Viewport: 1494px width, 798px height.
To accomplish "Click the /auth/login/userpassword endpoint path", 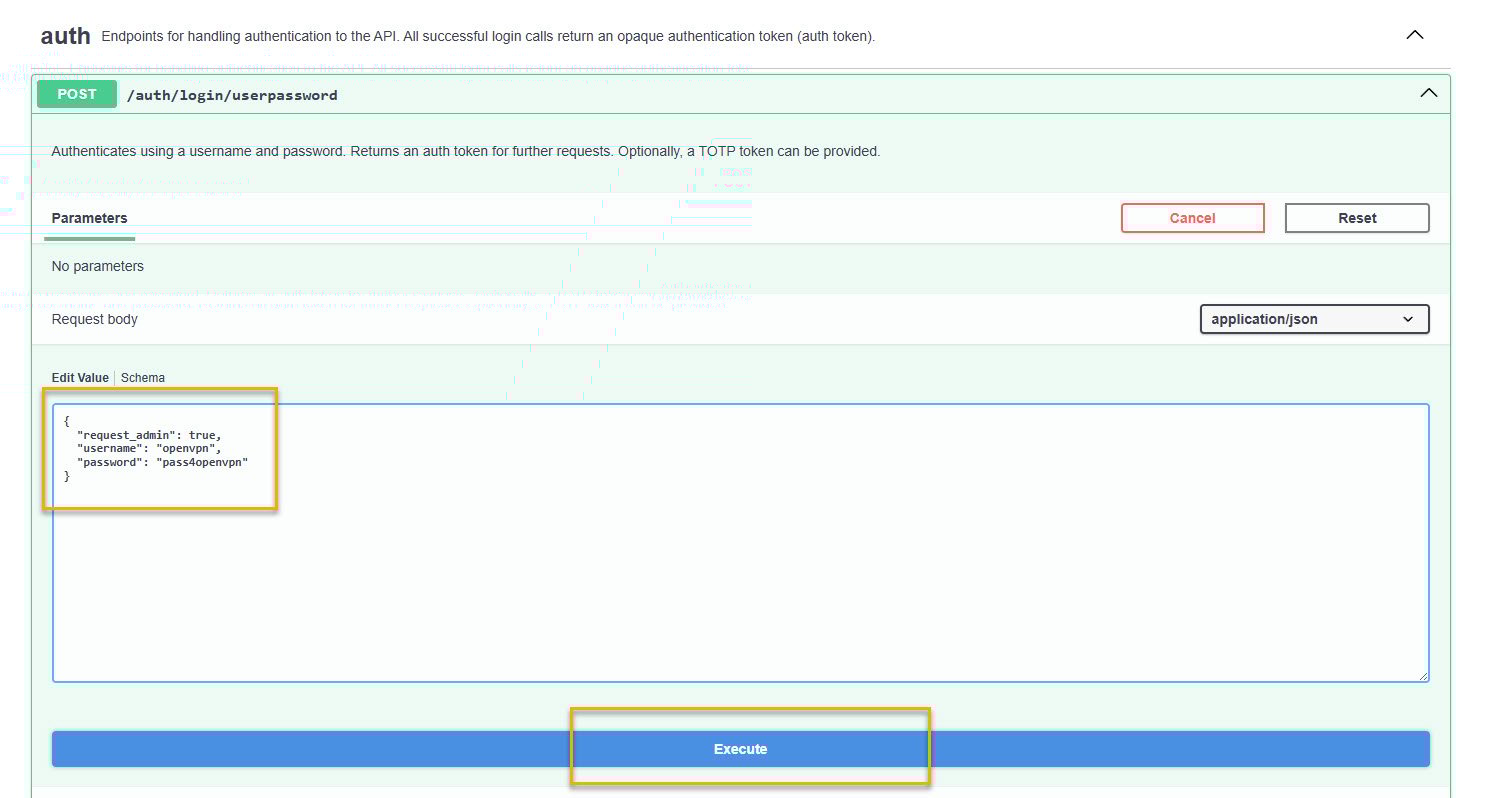I will (x=232, y=94).
